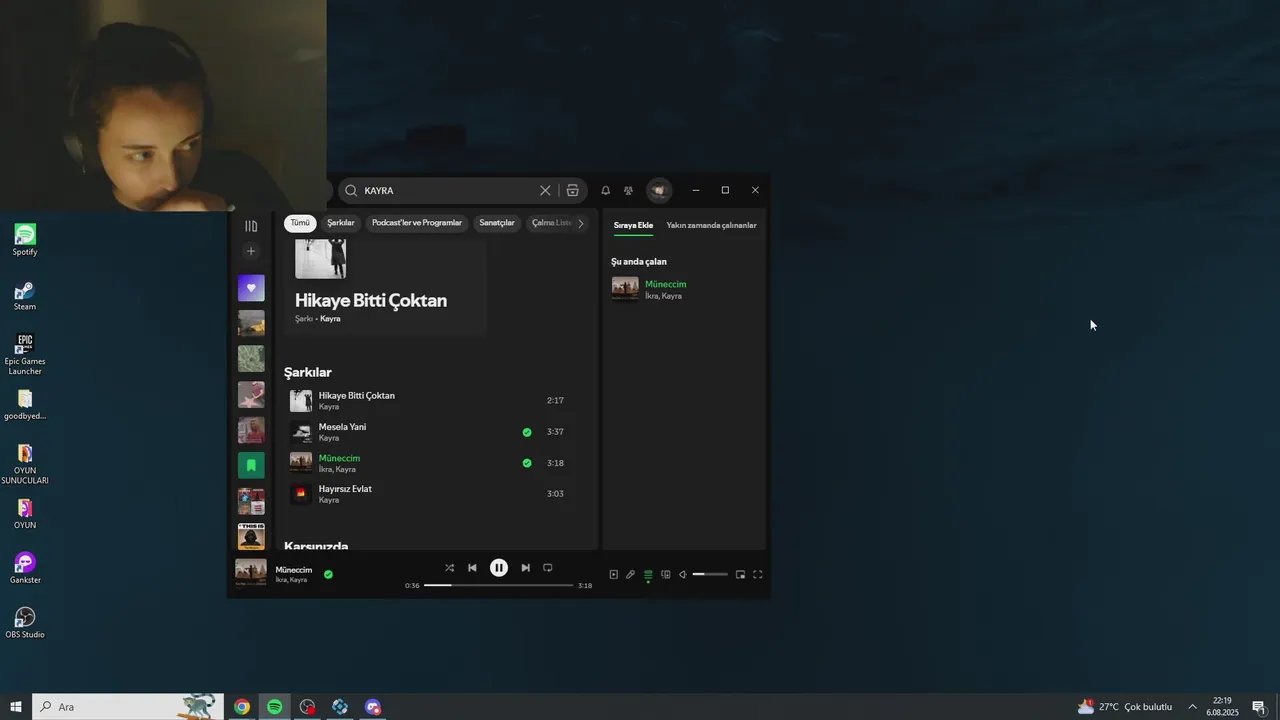
Task: Switch to Yakın zamanda çalınanlar tab
Action: tap(711, 225)
